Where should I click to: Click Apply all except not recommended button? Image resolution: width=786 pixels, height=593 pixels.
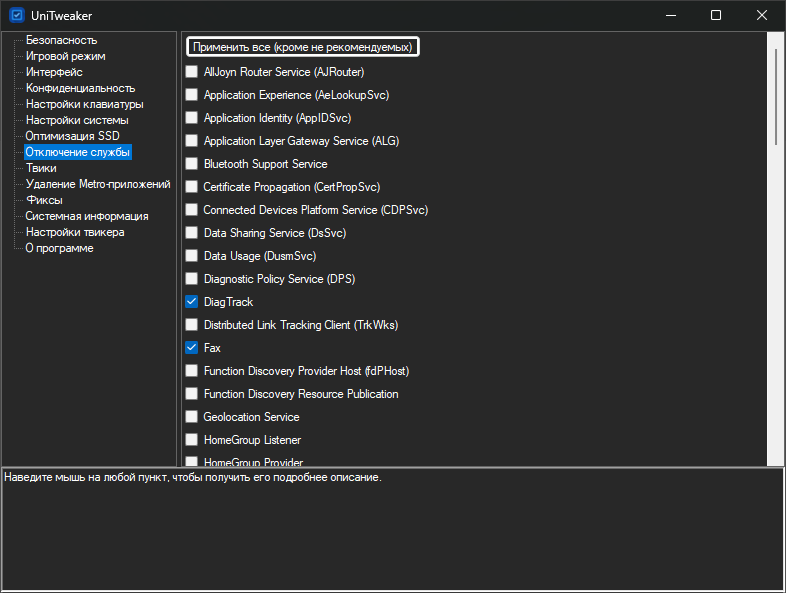[x=302, y=47]
